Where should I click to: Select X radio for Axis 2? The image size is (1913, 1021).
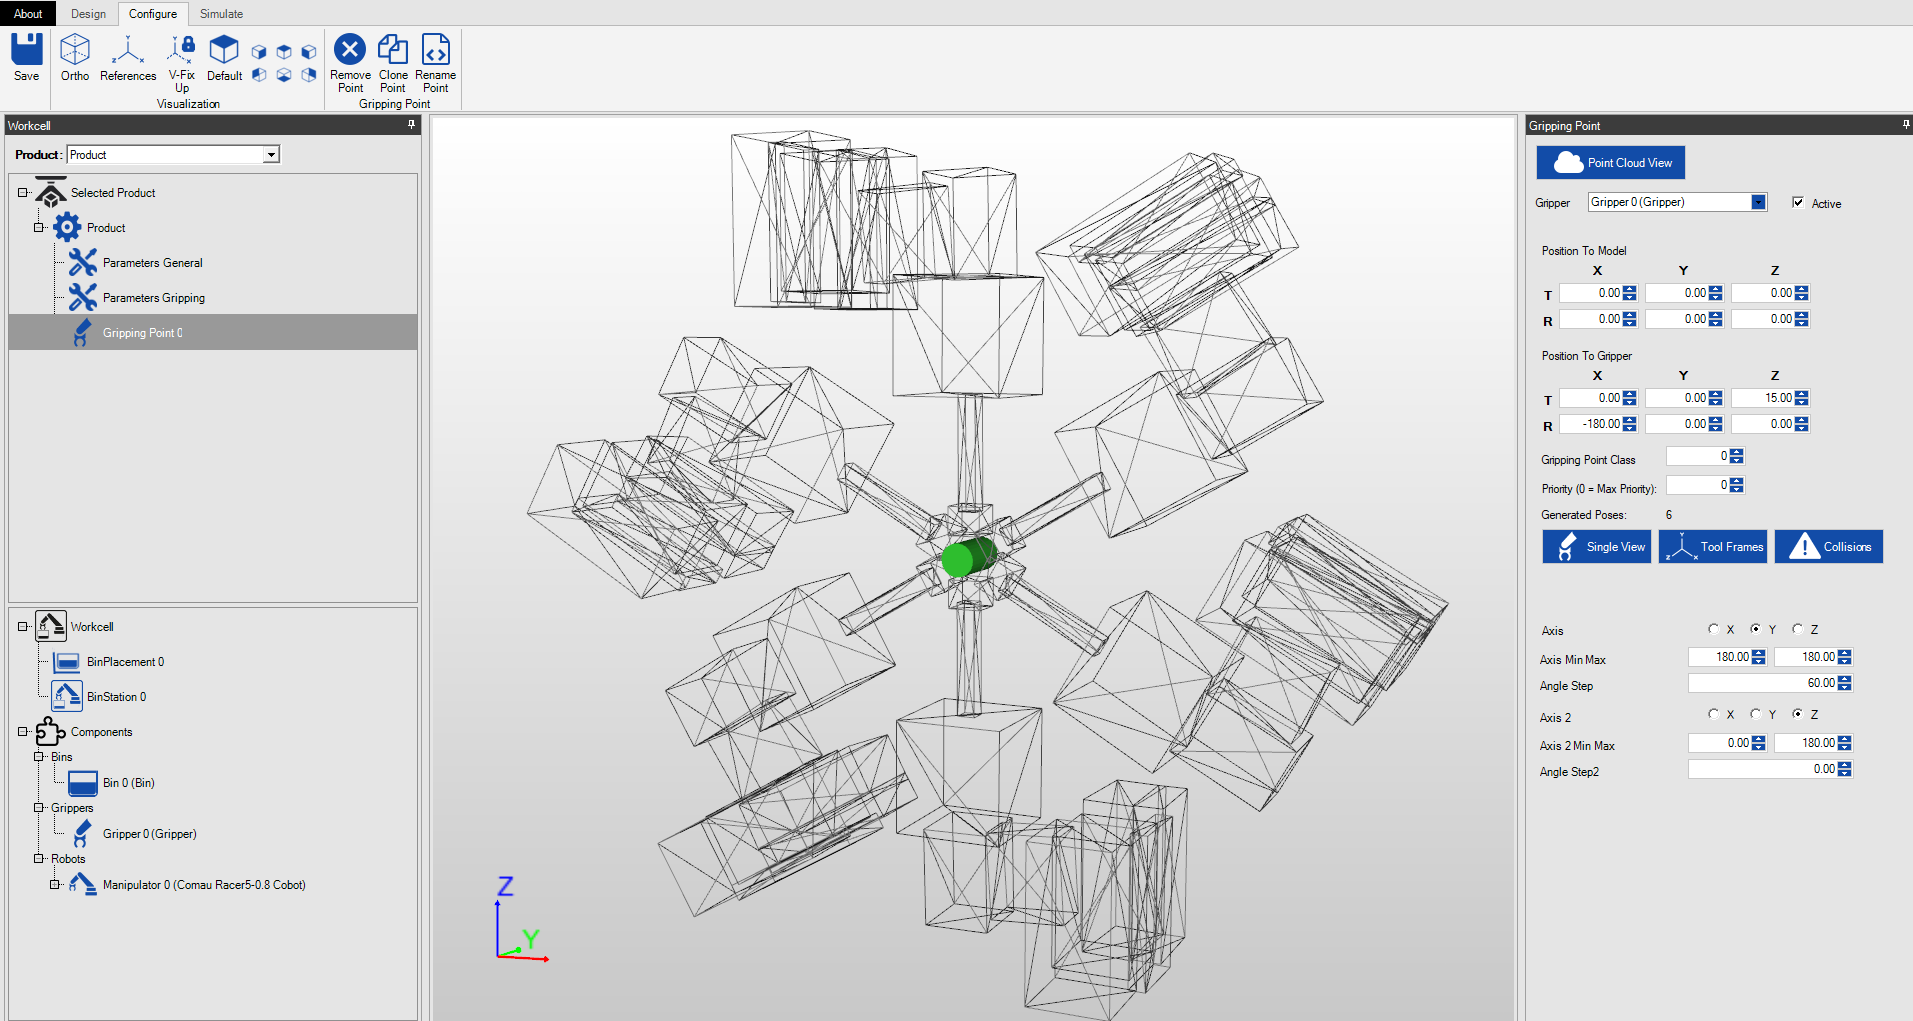(1714, 714)
